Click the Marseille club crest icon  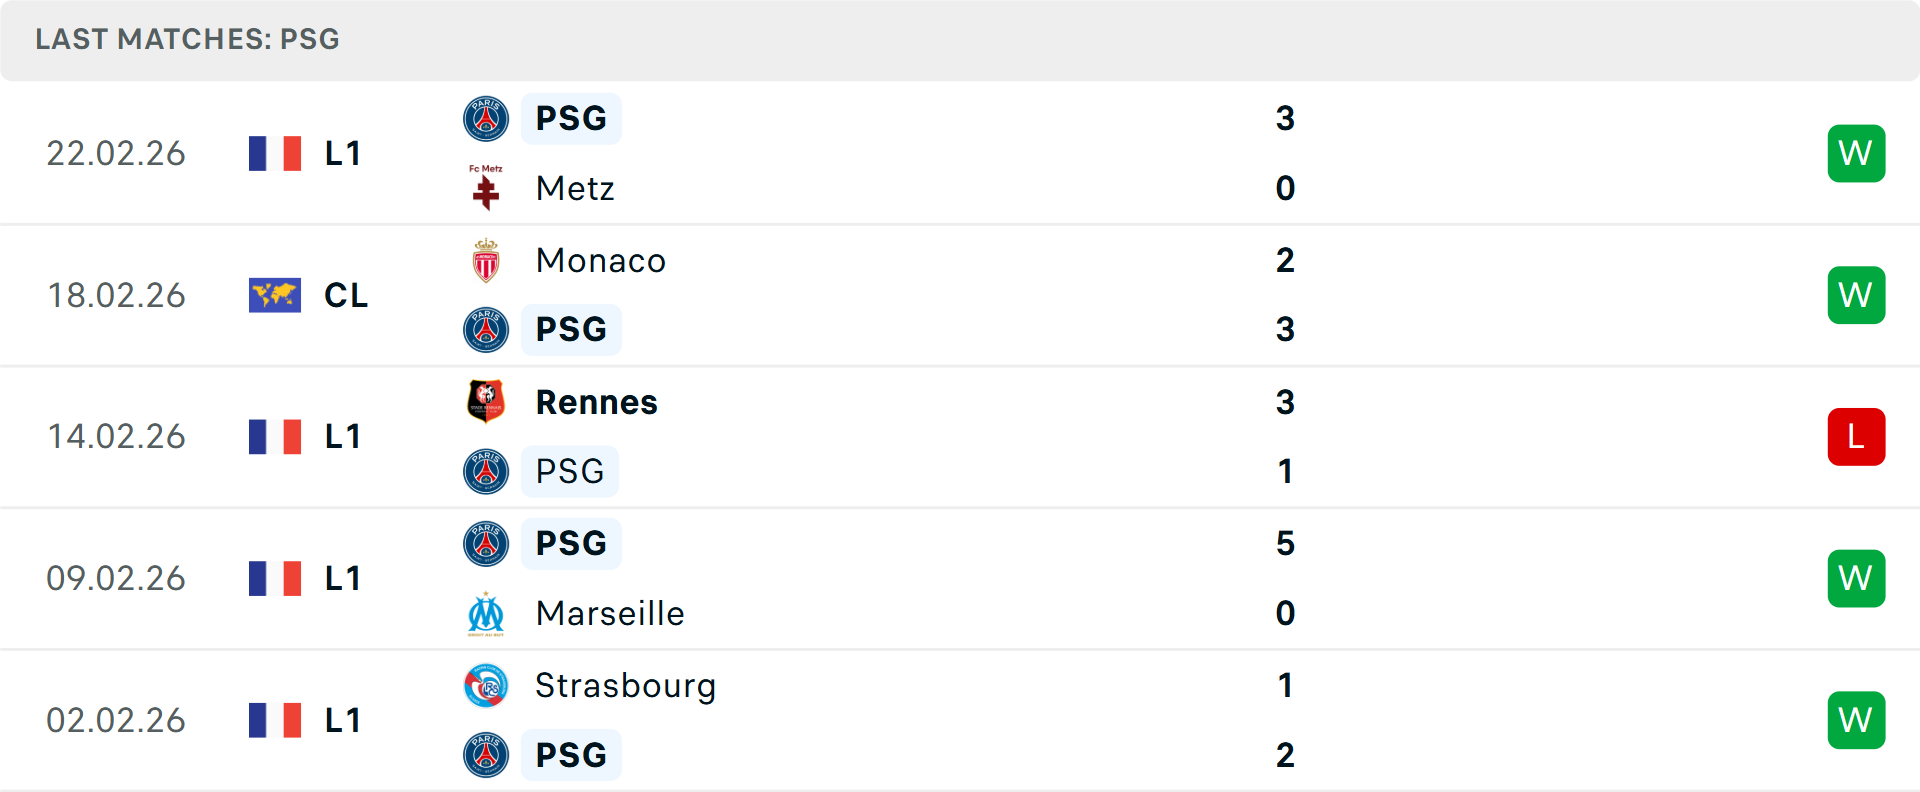pos(486,614)
